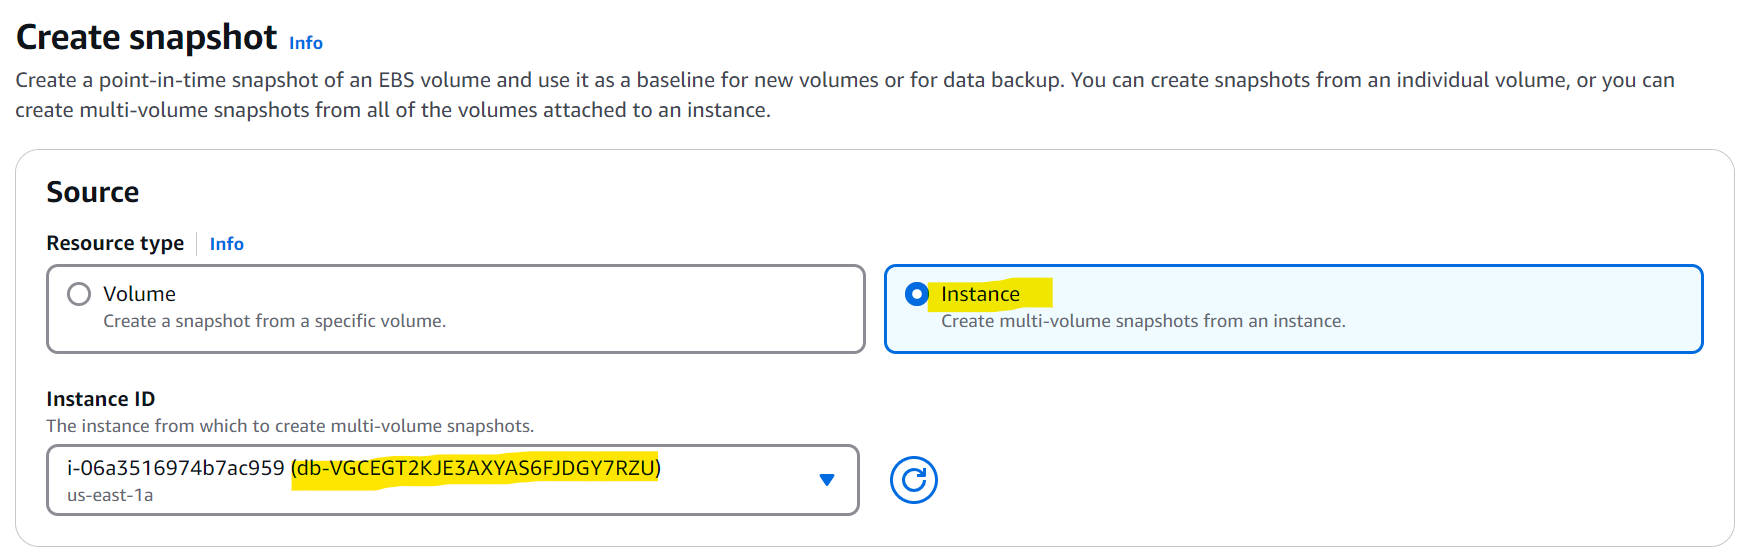Click the dropdown caret in Instance ID field
Image resolution: width=1746 pixels, height=559 pixels.
(x=826, y=480)
